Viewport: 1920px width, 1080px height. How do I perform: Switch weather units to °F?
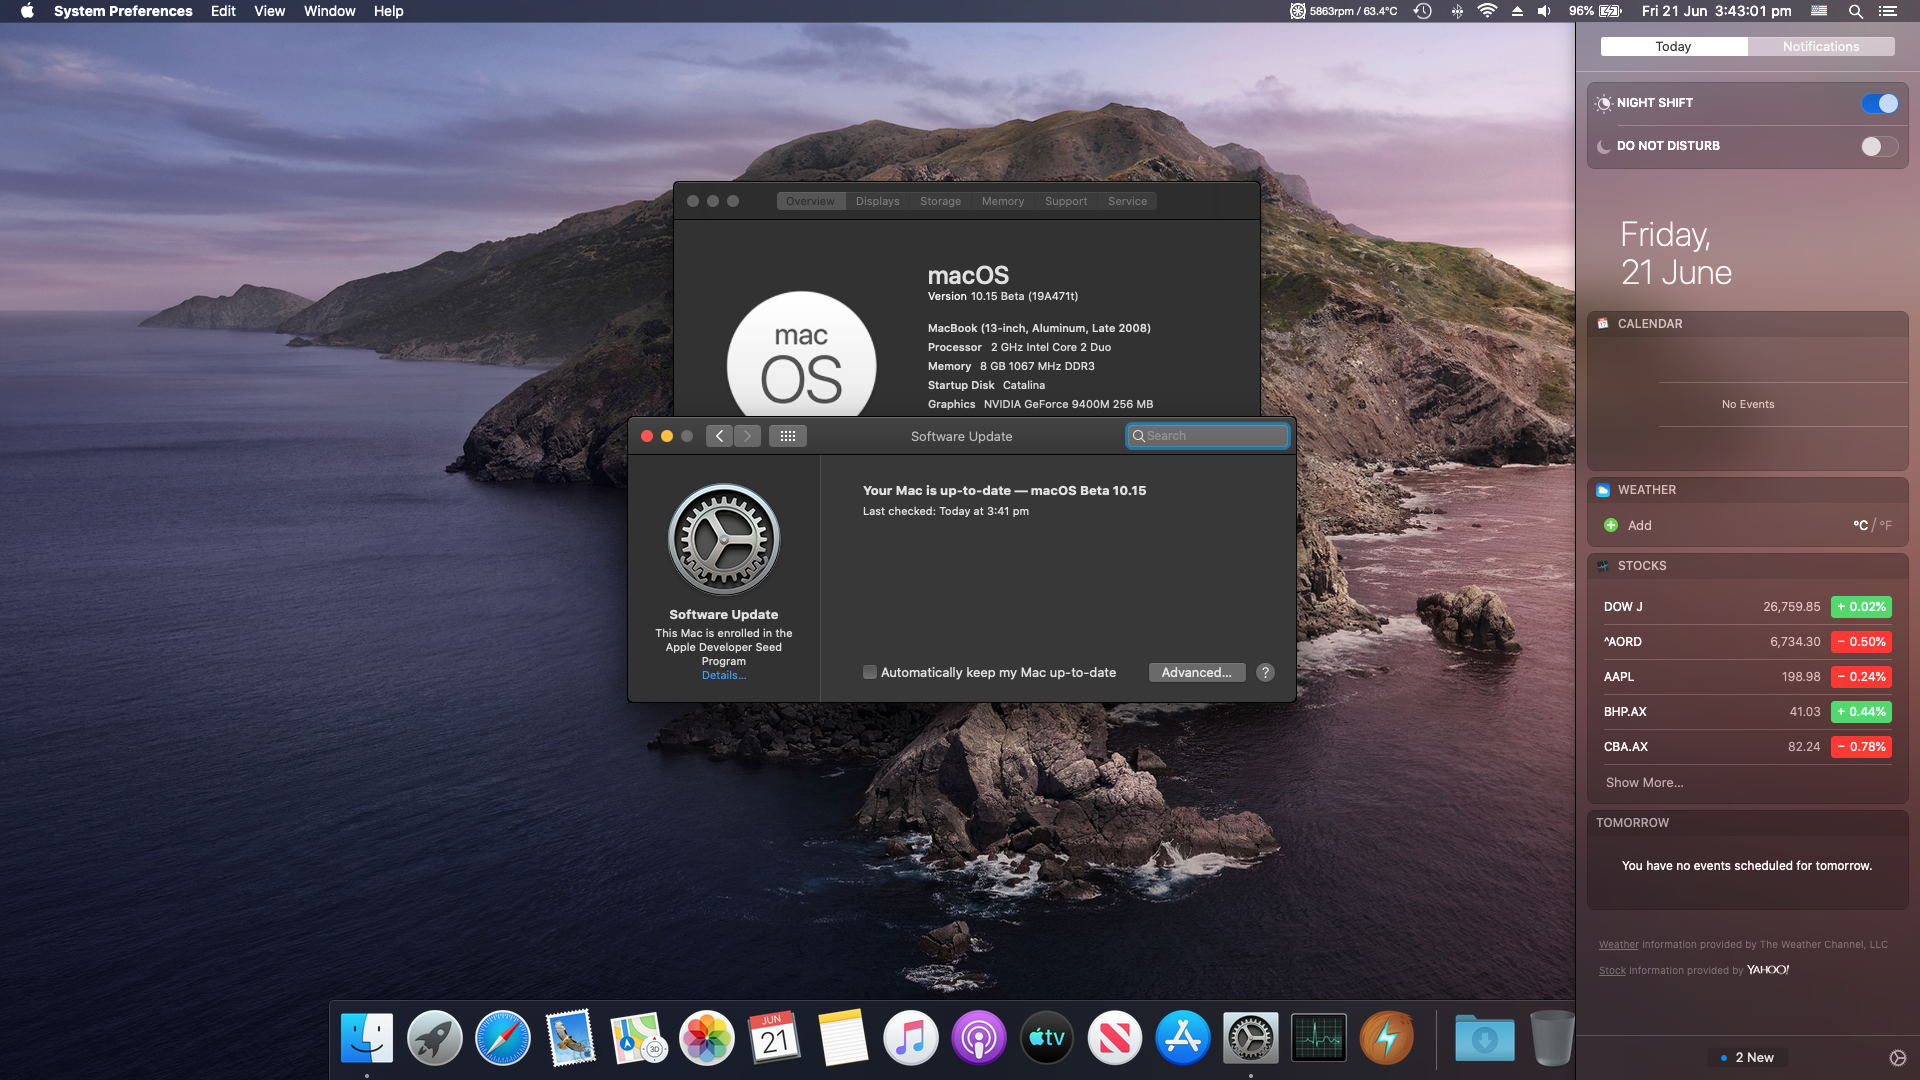click(1885, 525)
